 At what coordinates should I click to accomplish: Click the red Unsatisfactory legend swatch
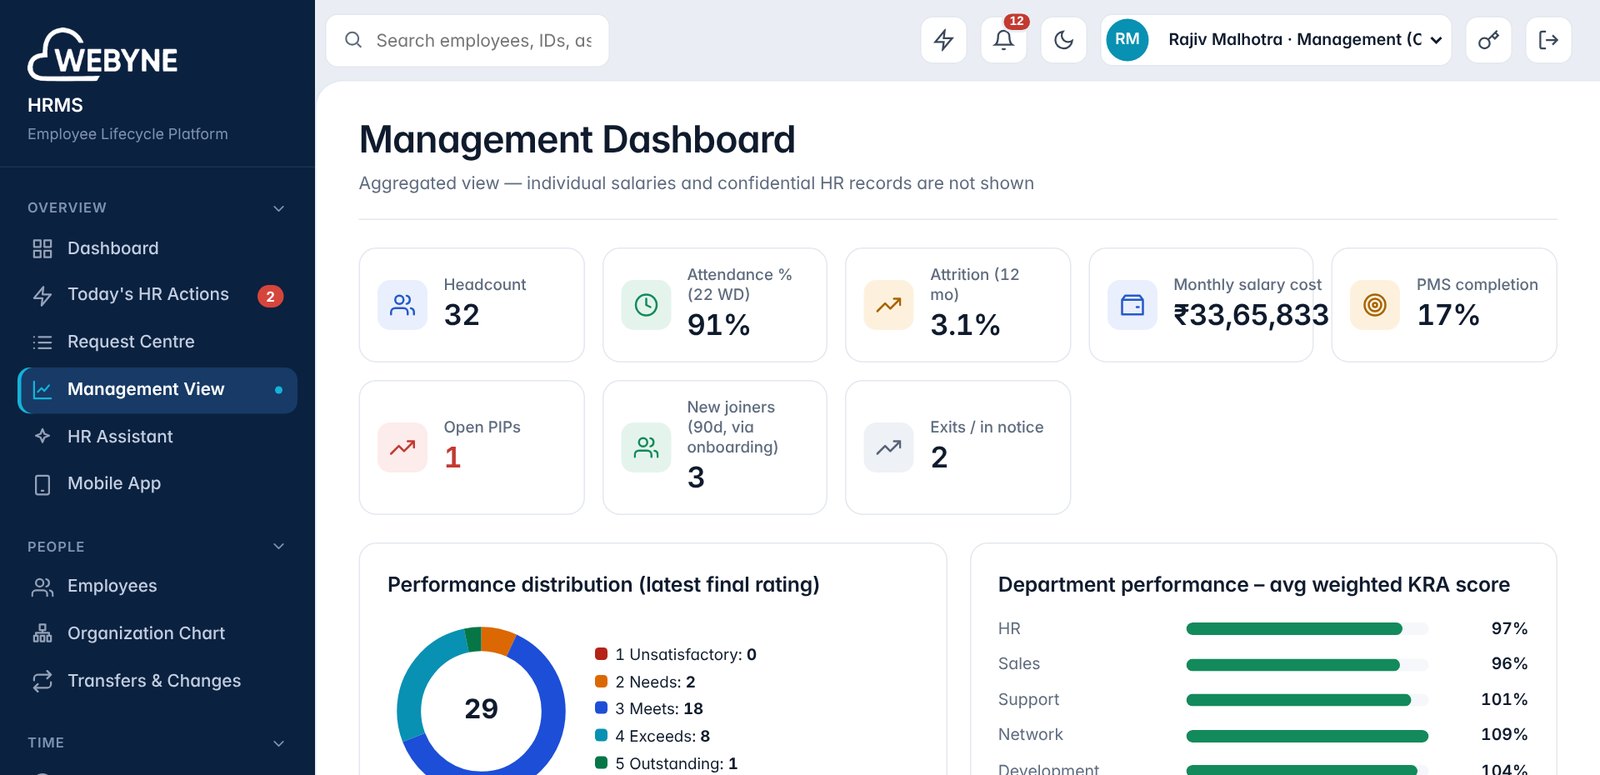point(601,654)
